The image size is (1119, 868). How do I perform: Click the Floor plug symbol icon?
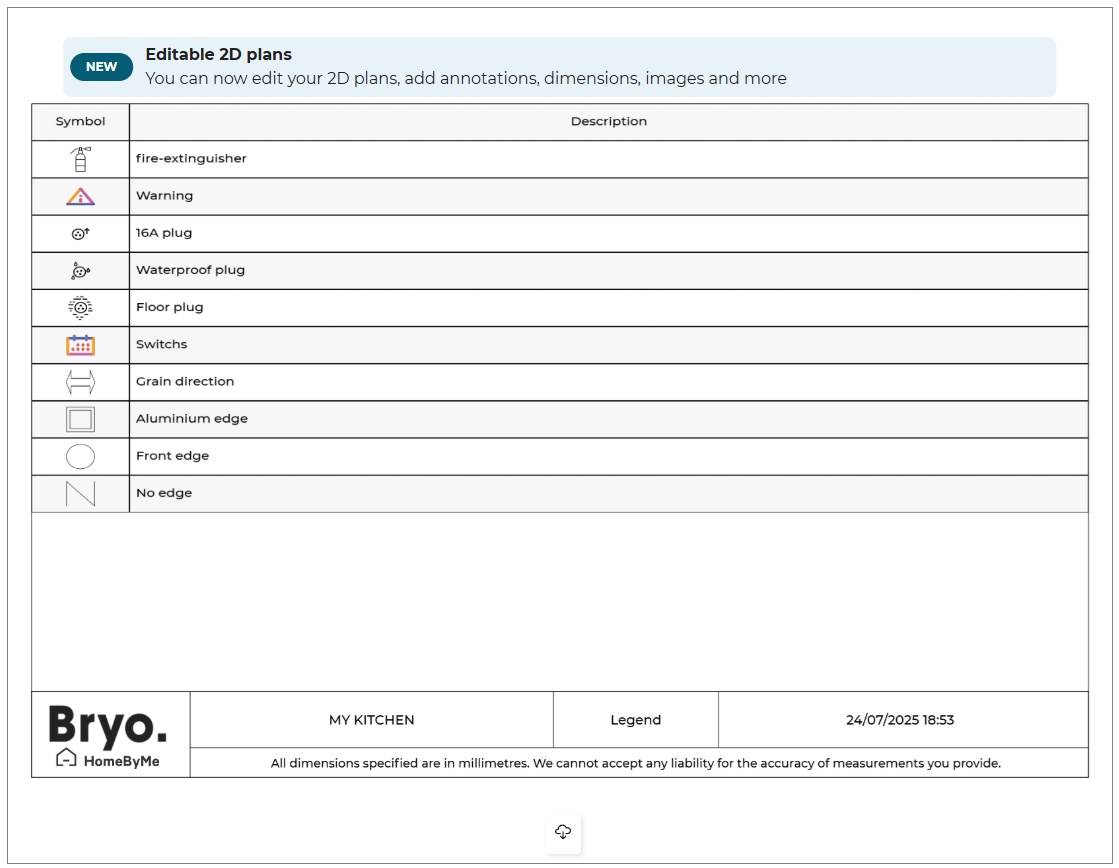point(80,308)
